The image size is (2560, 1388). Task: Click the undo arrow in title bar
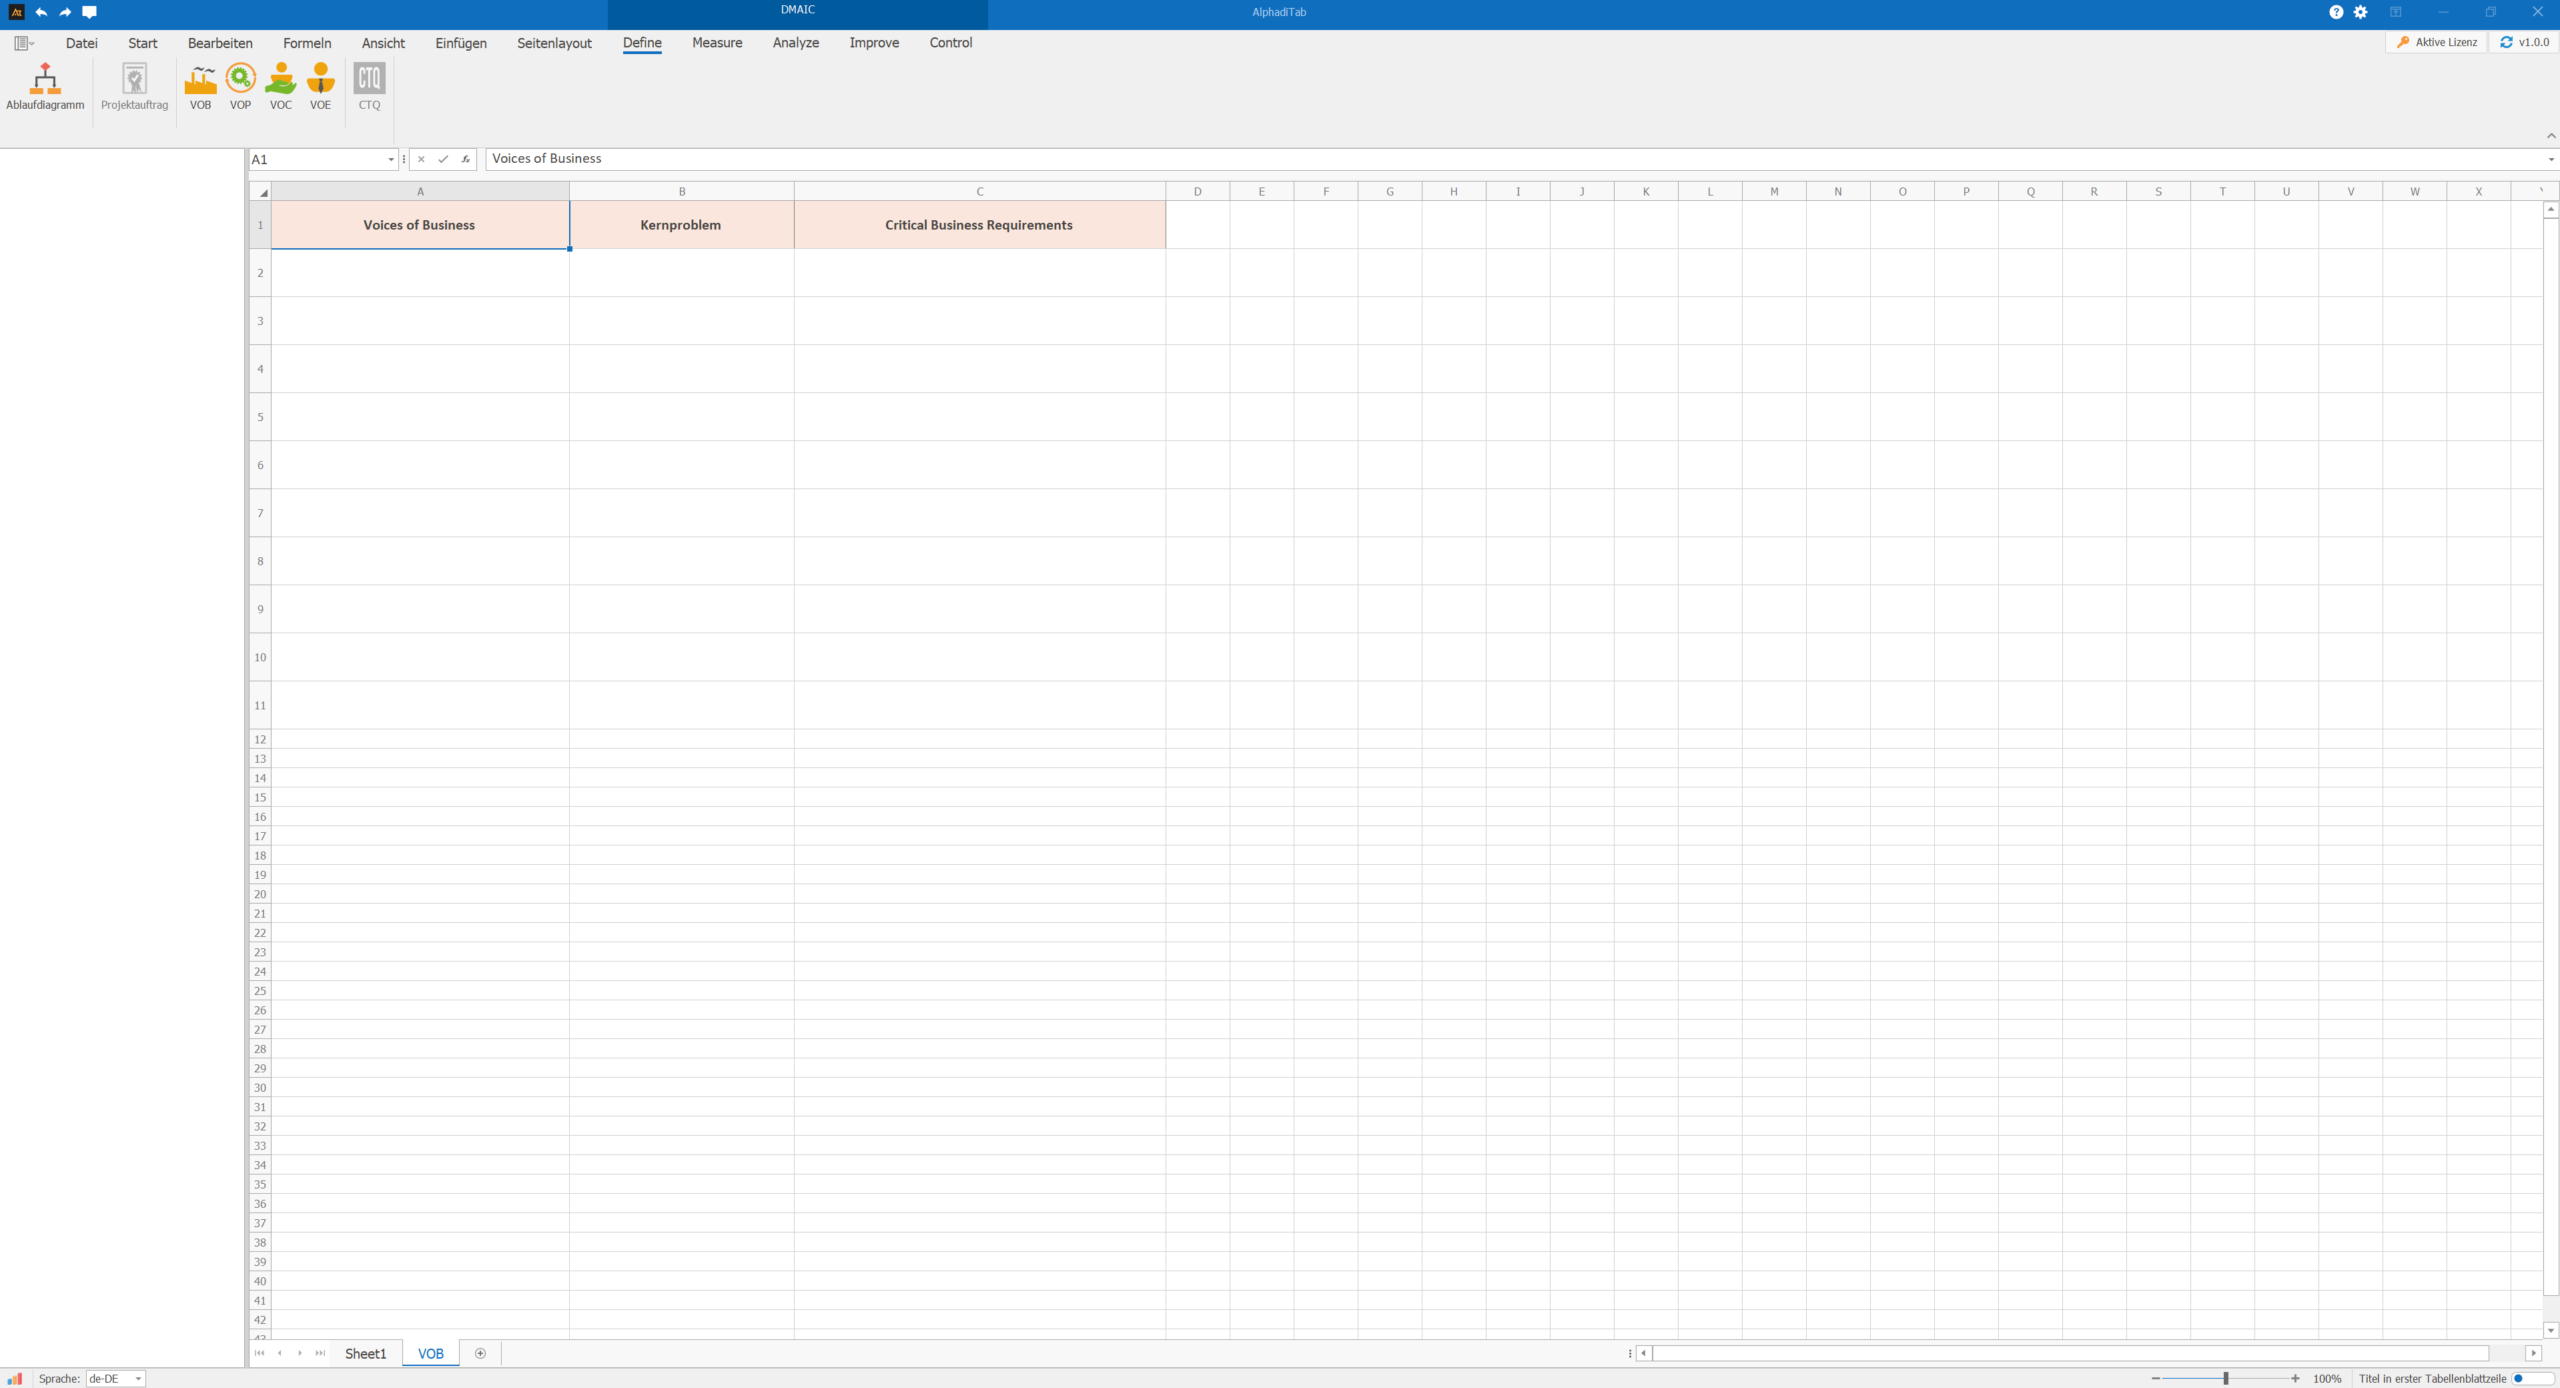coord(41,12)
